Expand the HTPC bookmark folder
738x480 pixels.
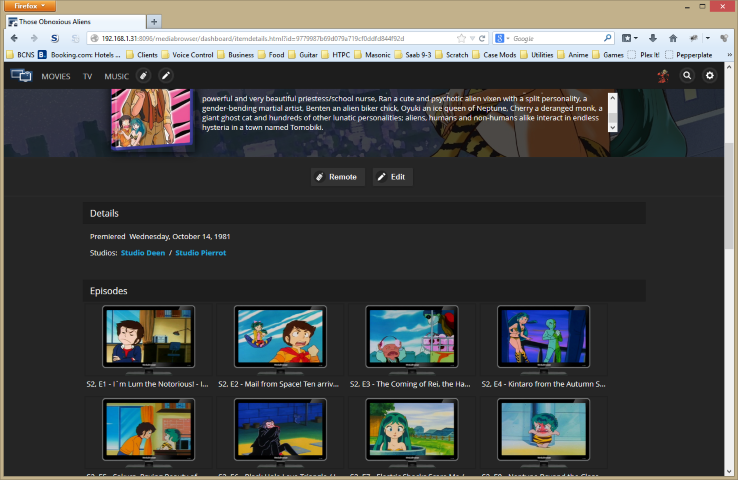pyautogui.click(x=336, y=55)
